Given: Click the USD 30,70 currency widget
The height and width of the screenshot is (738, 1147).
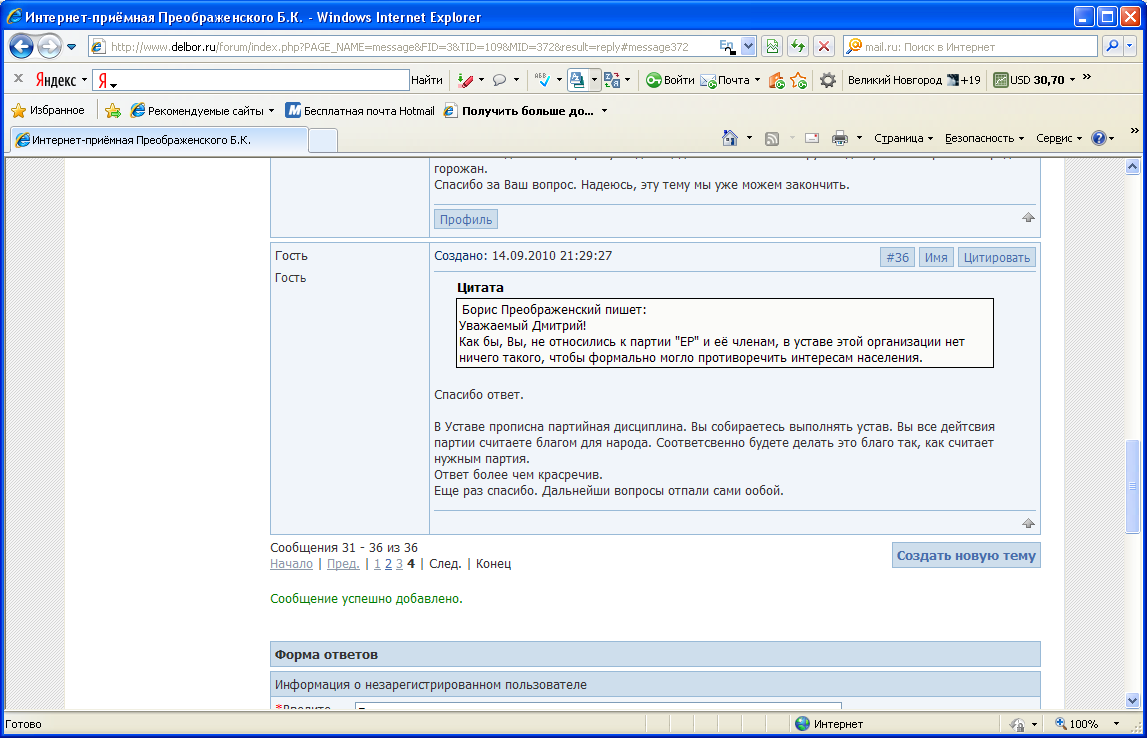Looking at the screenshot, I should coord(1028,80).
